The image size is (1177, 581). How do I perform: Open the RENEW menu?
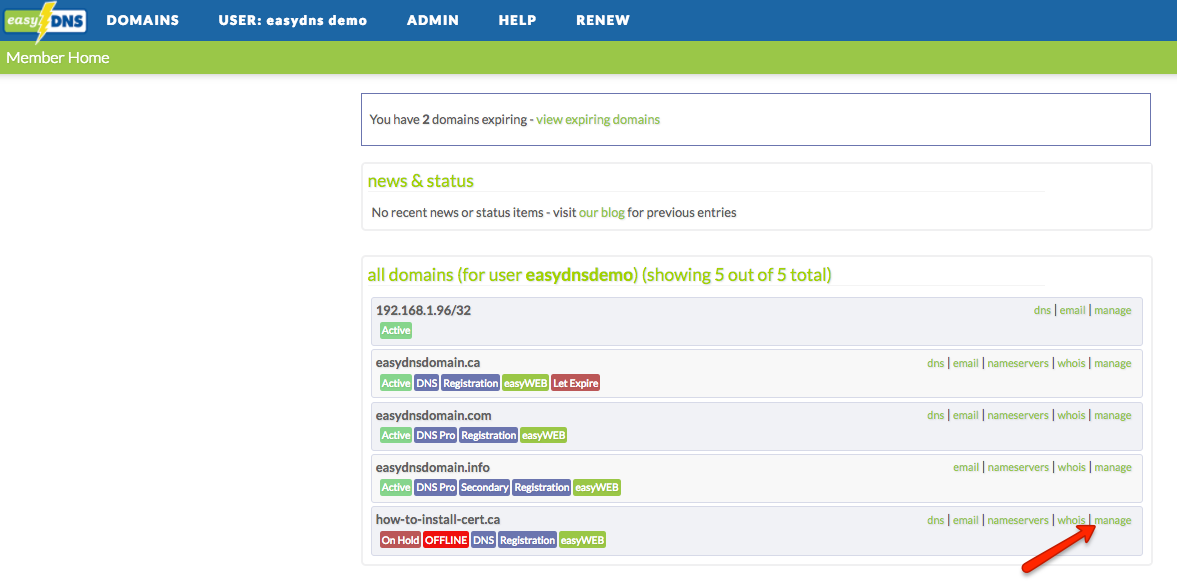tap(603, 21)
